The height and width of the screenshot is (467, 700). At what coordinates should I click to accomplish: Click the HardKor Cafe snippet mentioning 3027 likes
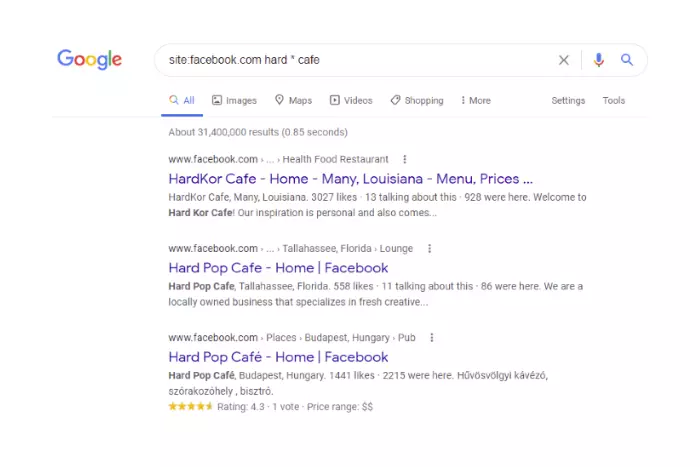pos(377,205)
